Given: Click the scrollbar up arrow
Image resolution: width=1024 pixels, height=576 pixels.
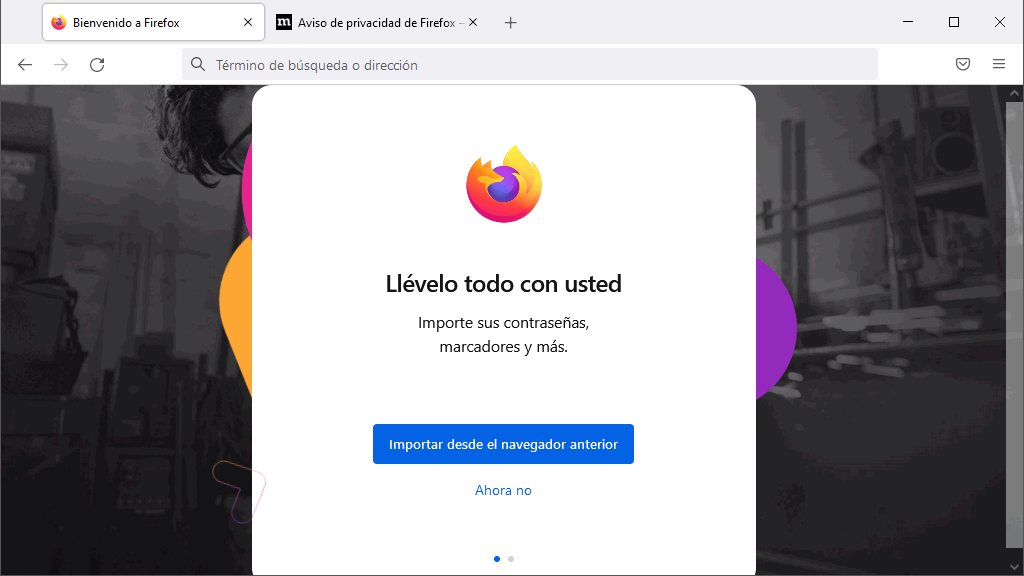Looking at the screenshot, I should [x=1014, y=93].
